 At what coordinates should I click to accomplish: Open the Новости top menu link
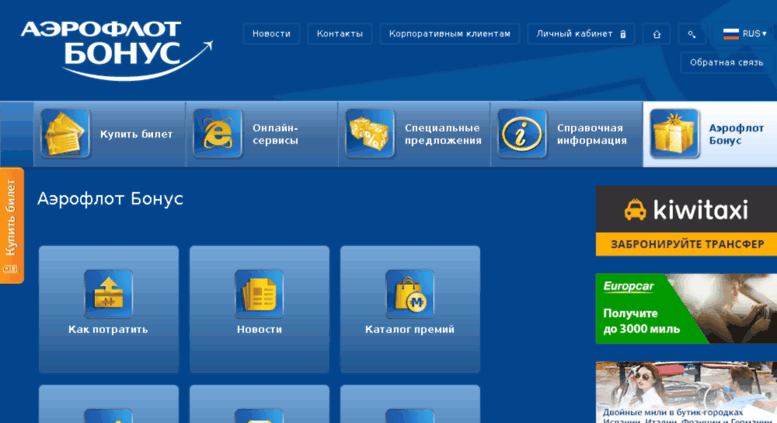click(x=272, y=34)
